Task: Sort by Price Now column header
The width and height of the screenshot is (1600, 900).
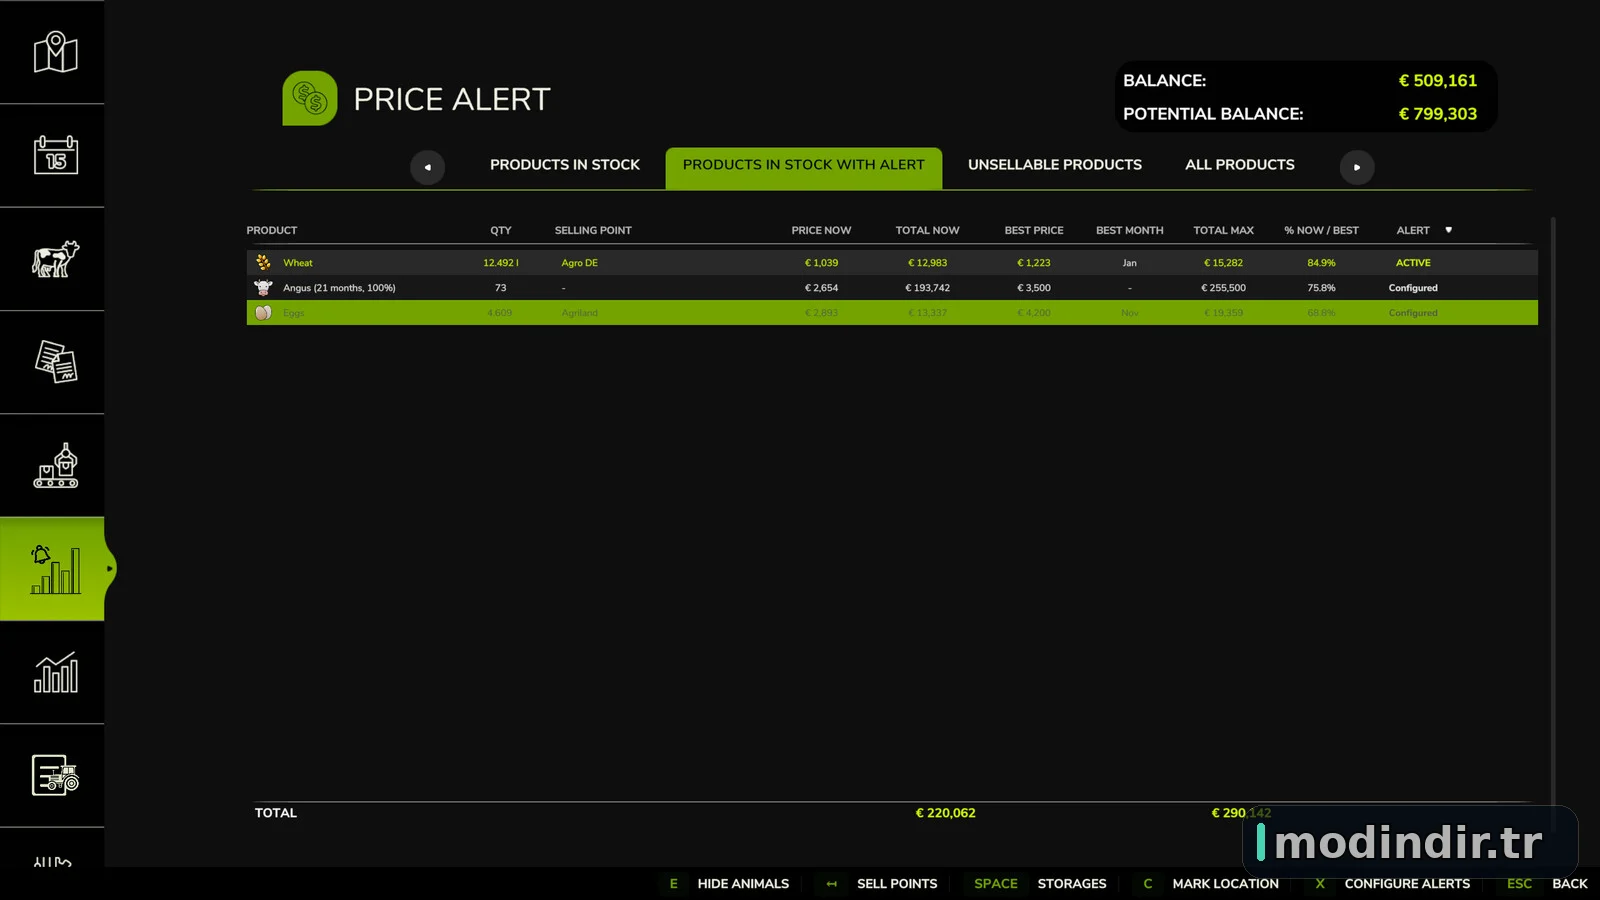Action: pyautogui.click(x=821, y=230)
